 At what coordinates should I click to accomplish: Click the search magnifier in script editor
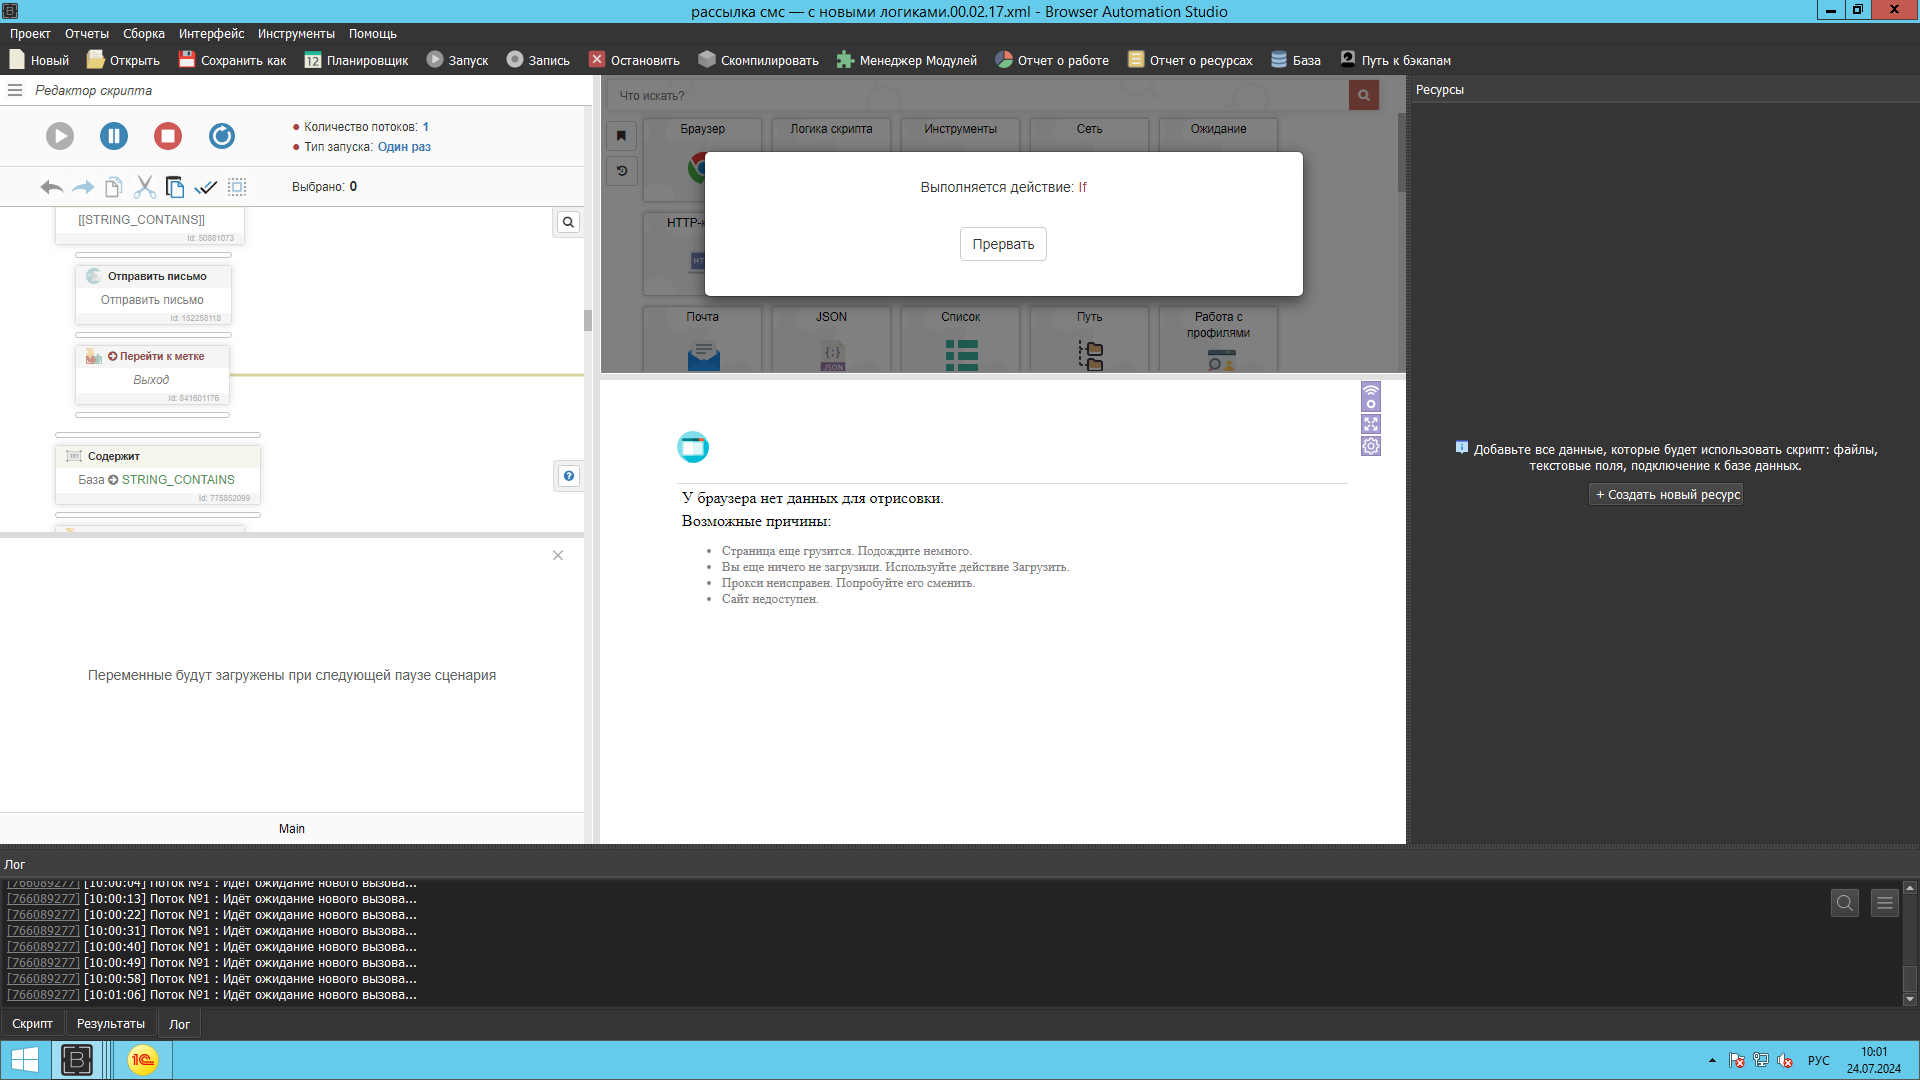point(568,222)
